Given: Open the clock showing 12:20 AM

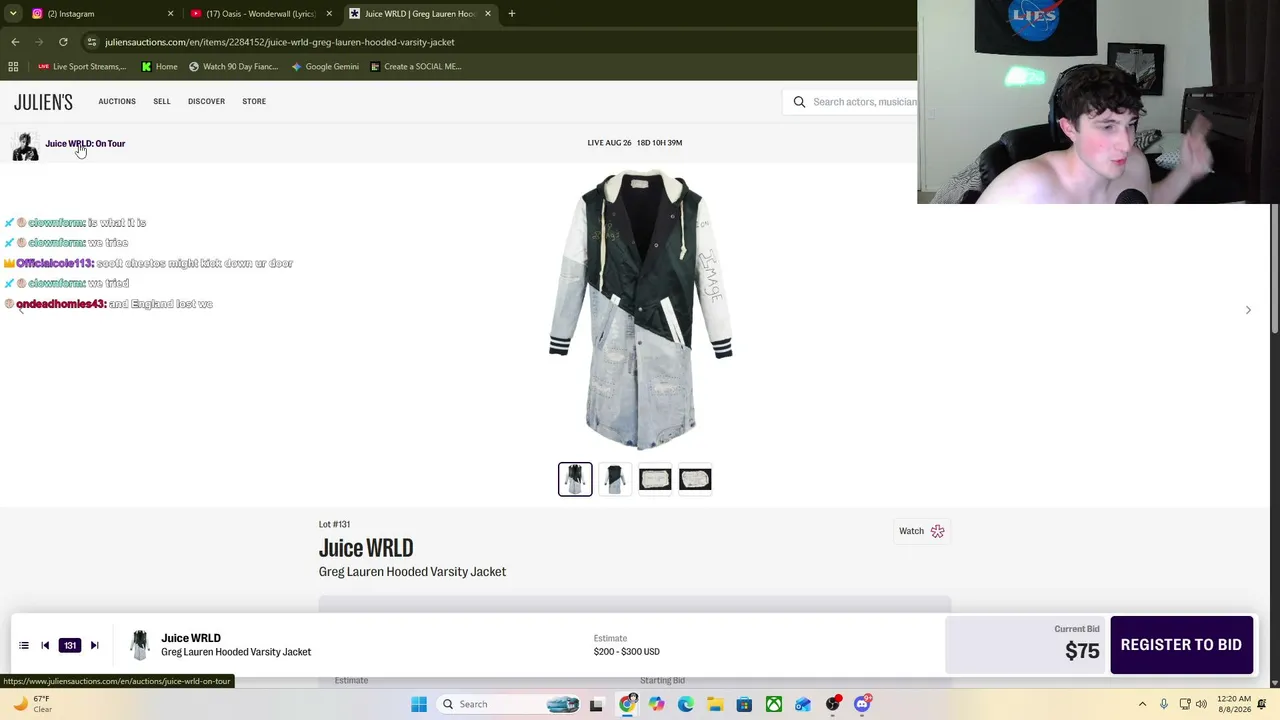Looking at the screenshot, I should pyautogui.click(x=1234, y=704).
